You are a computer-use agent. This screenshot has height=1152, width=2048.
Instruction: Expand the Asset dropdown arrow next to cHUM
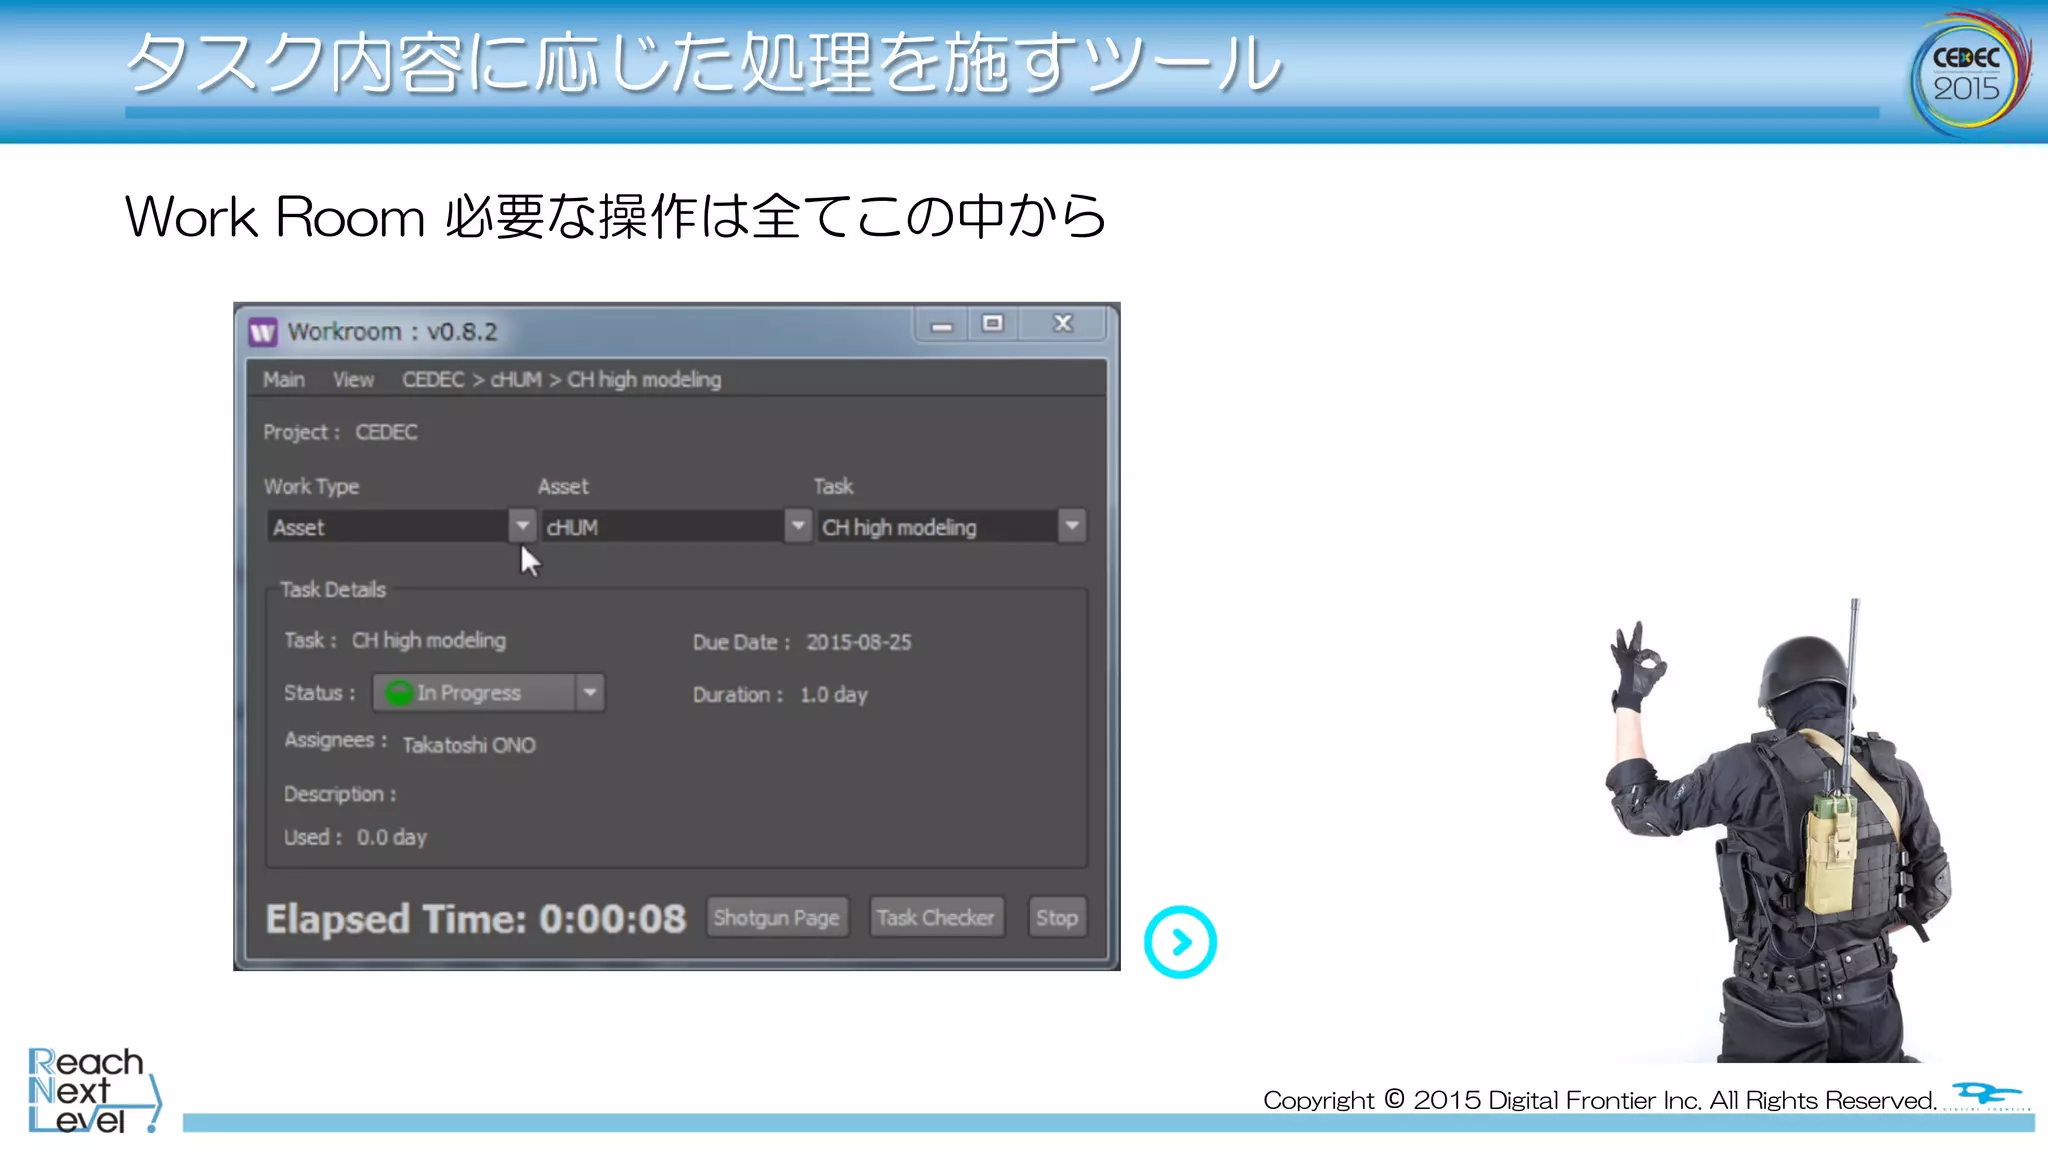coord(797,525)
